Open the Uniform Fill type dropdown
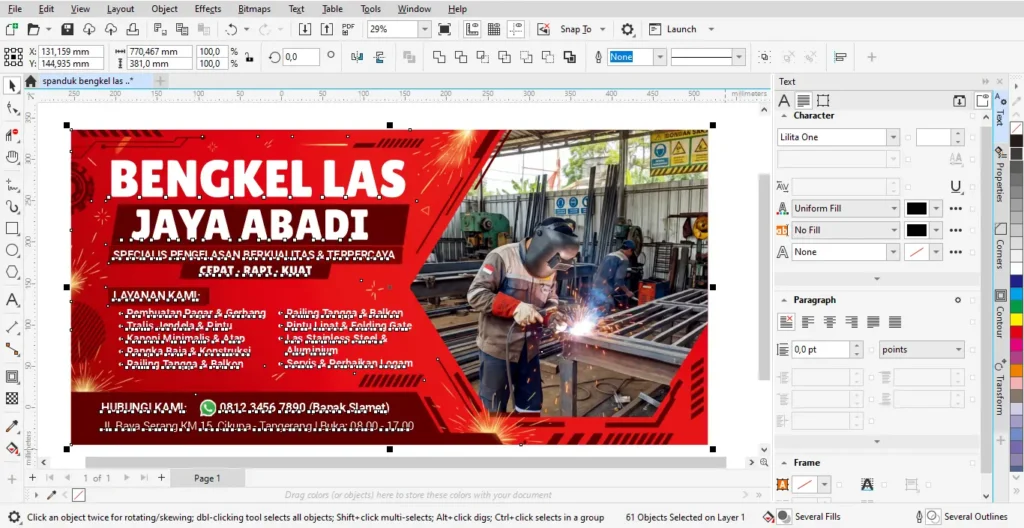 tap(894, 208)
